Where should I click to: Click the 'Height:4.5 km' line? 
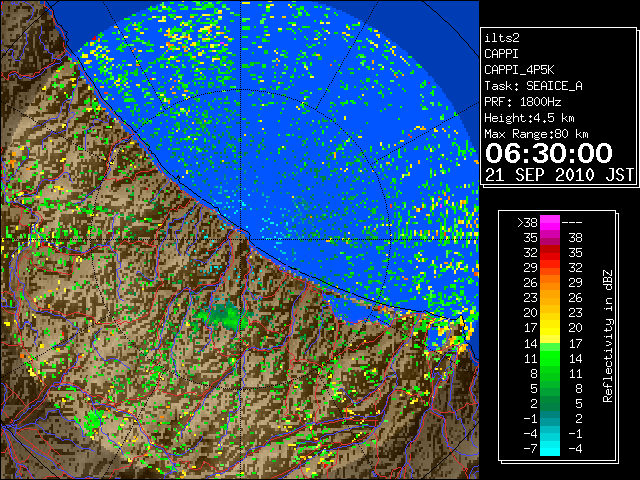point(529,118)
